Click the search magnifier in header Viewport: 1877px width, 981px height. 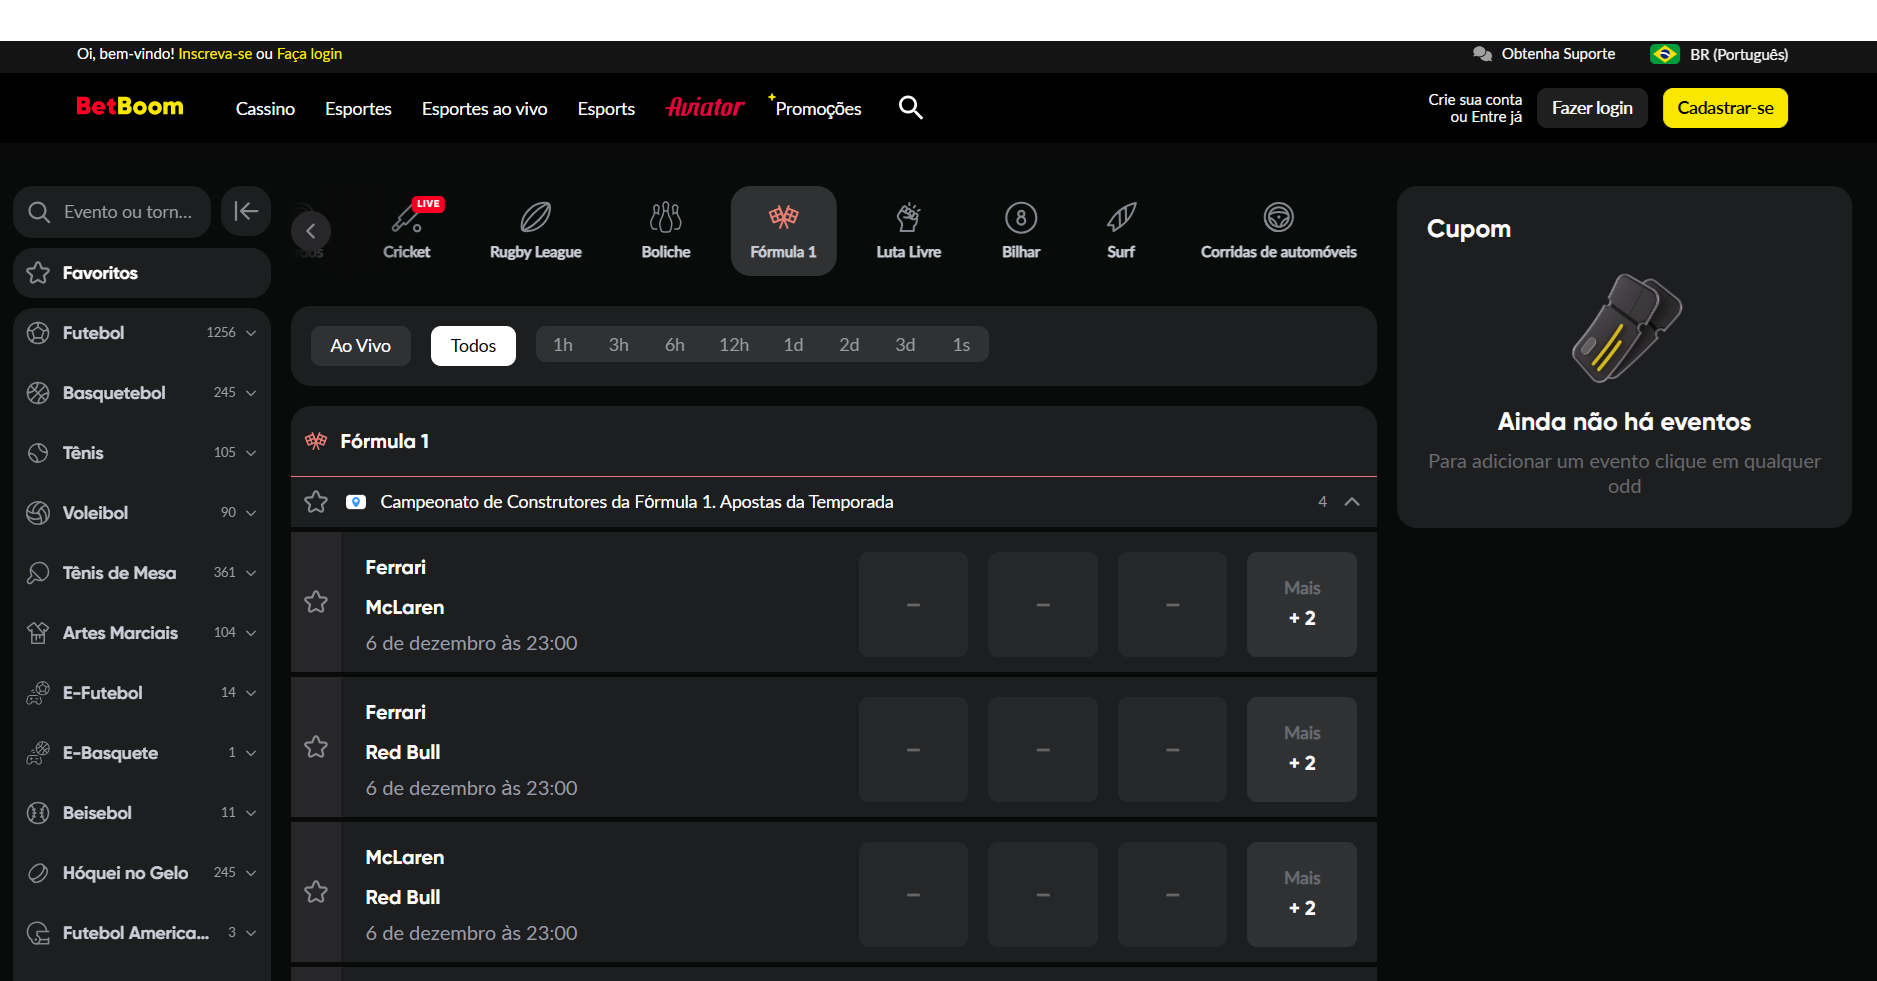pyautogui.click(x=910, y=107)
